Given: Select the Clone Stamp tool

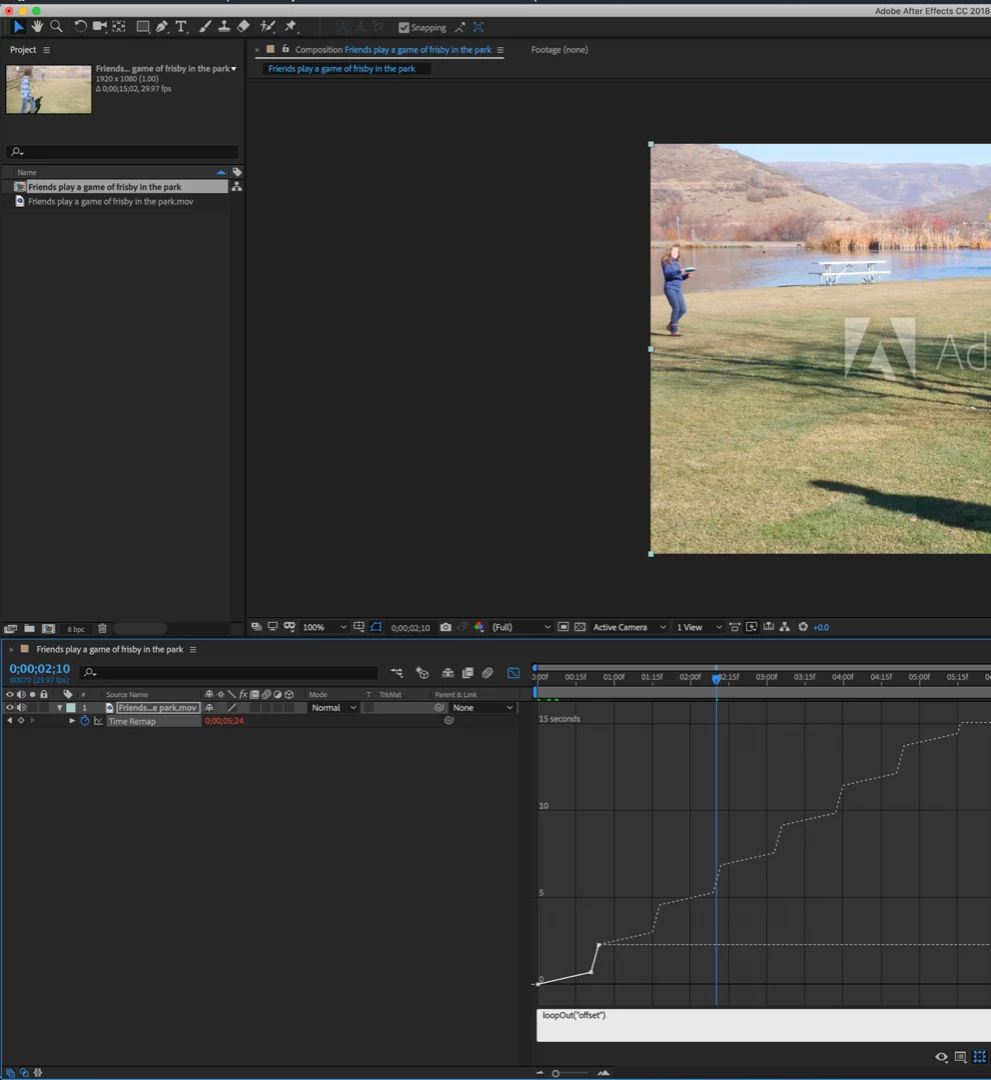Looking at the screenshot, I should pos(224,26).
